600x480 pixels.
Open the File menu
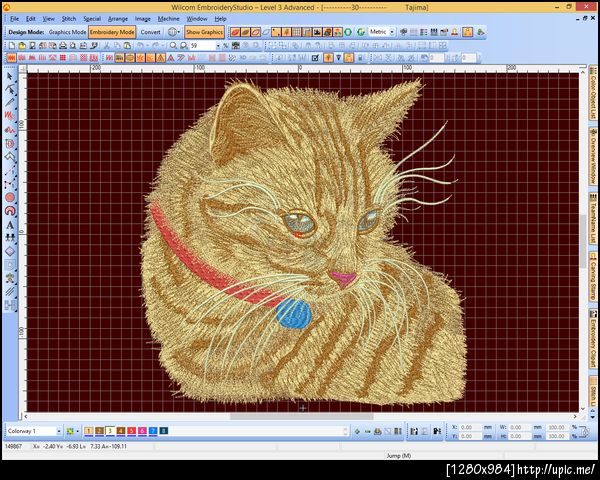15,19
